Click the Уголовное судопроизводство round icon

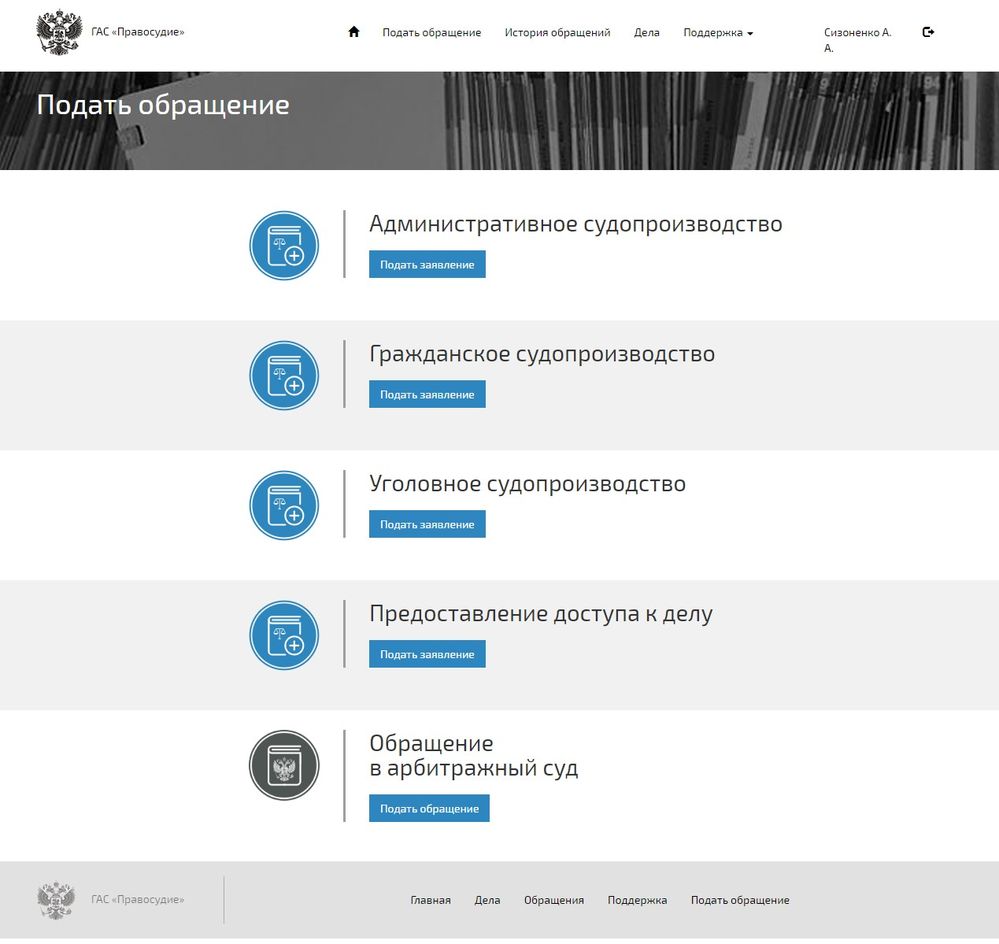[x=284, y=505]
